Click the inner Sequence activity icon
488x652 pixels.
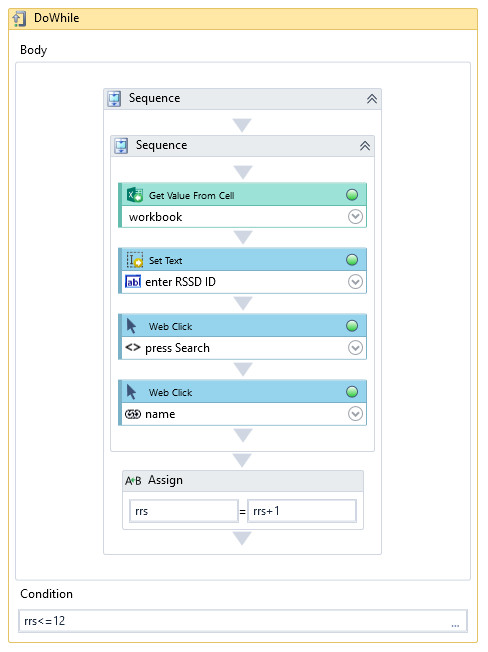(121, 146)
